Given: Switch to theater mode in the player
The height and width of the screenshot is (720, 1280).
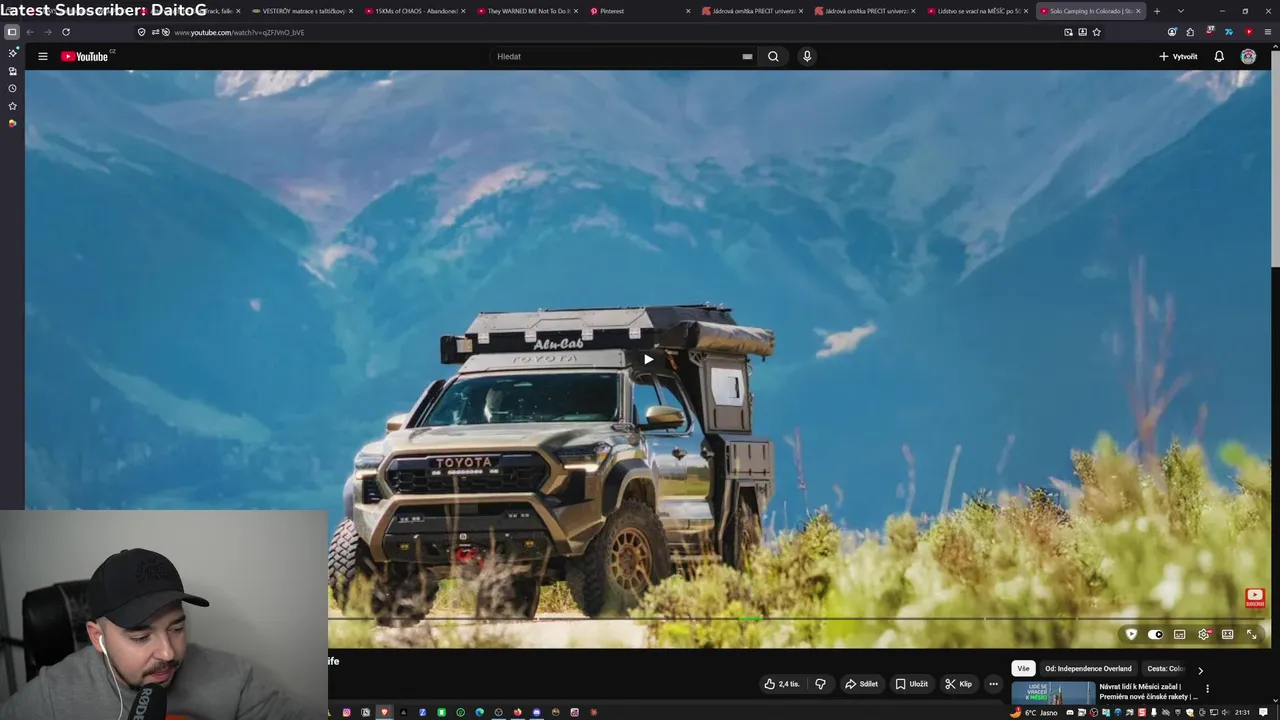Looking at the screenshot, I should (x=1228, y=634).
